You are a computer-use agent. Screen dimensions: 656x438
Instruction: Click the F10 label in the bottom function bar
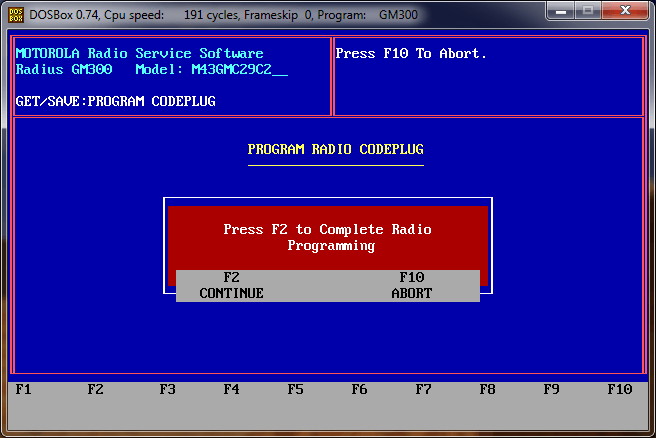(x=620, y=390)
